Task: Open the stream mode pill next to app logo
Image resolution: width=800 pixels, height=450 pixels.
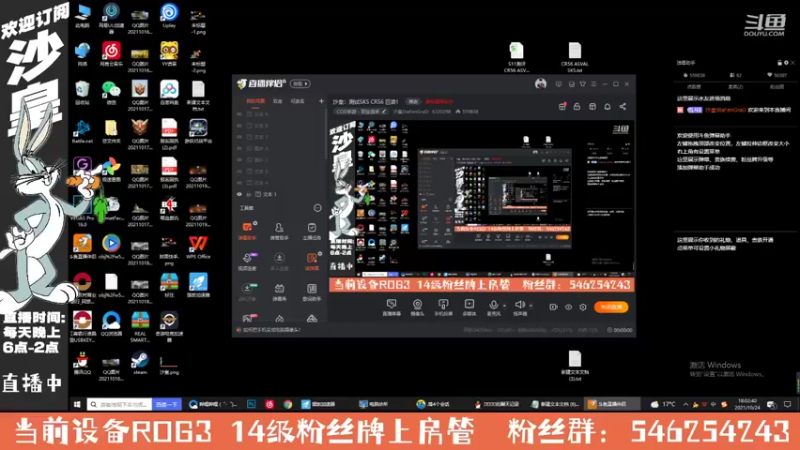Action: pos(300,84)
